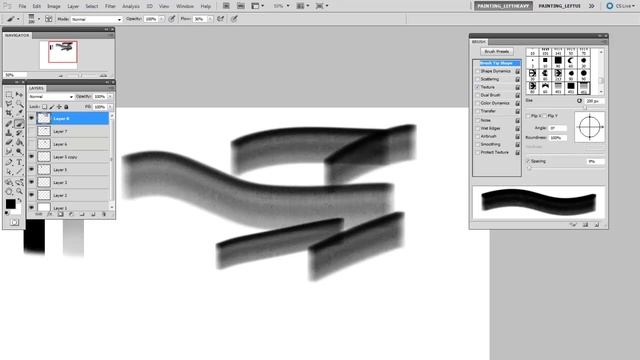Select the Paint Bucket tool

point(19,142)
